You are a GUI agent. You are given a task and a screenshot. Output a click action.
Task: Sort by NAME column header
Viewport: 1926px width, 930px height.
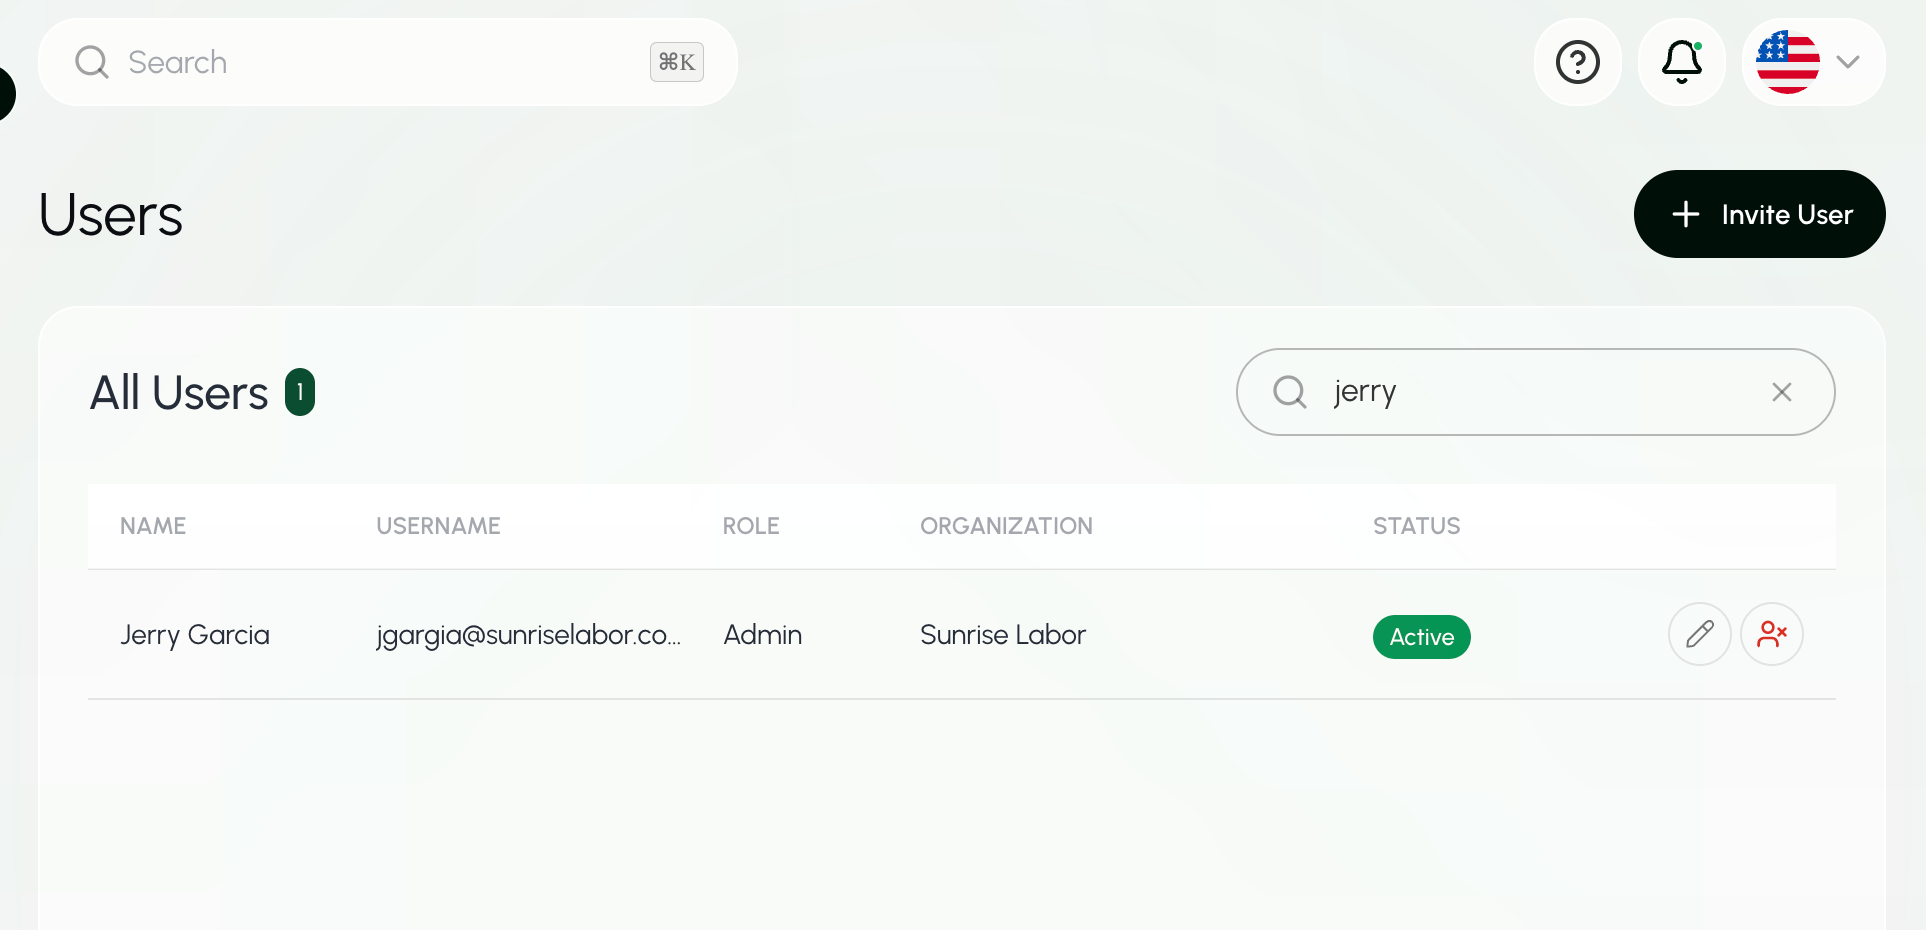[x=153, y=526]
